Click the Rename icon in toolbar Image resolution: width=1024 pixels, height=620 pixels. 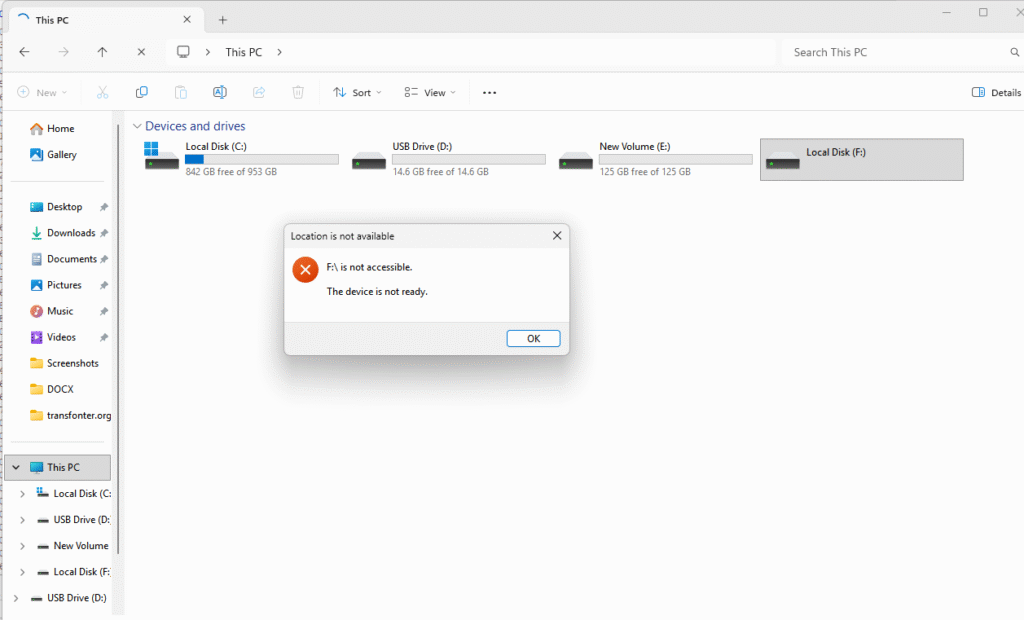(219, 92)
